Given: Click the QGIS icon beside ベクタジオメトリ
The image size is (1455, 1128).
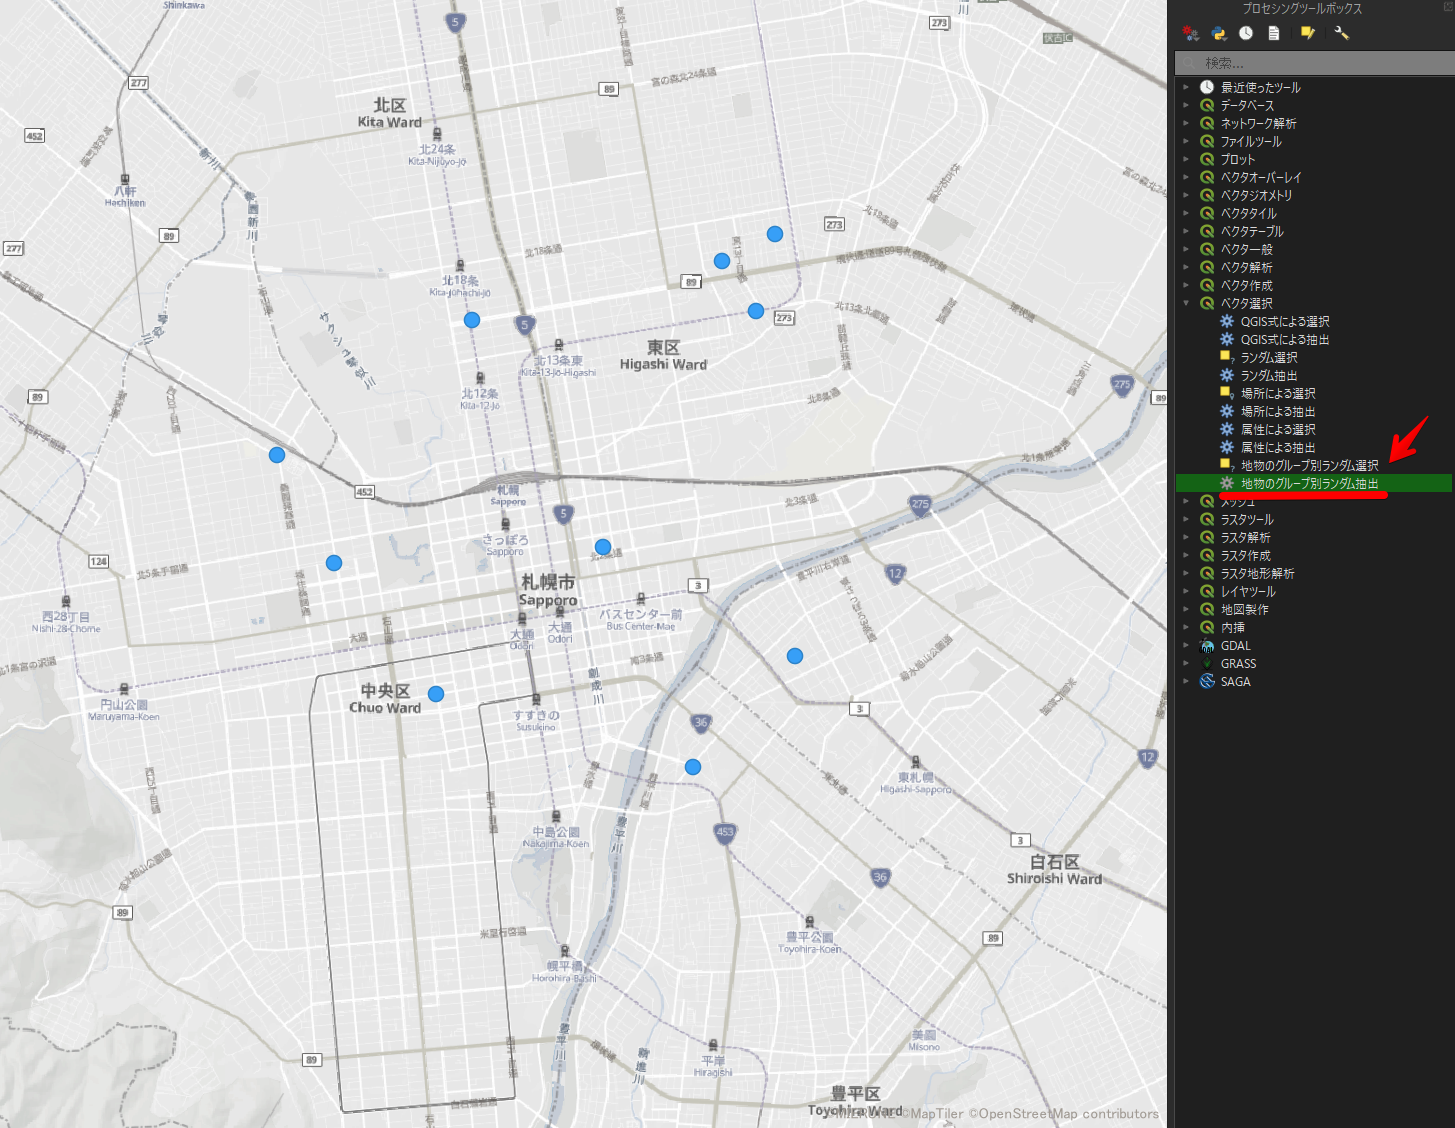Looking at the screenshot, I should coord(1207,196).
